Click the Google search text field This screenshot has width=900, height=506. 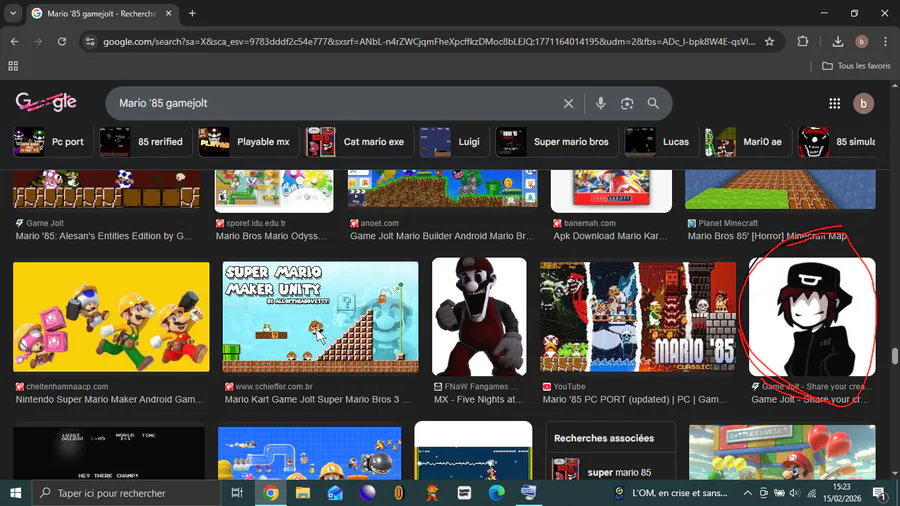point(336,103)
